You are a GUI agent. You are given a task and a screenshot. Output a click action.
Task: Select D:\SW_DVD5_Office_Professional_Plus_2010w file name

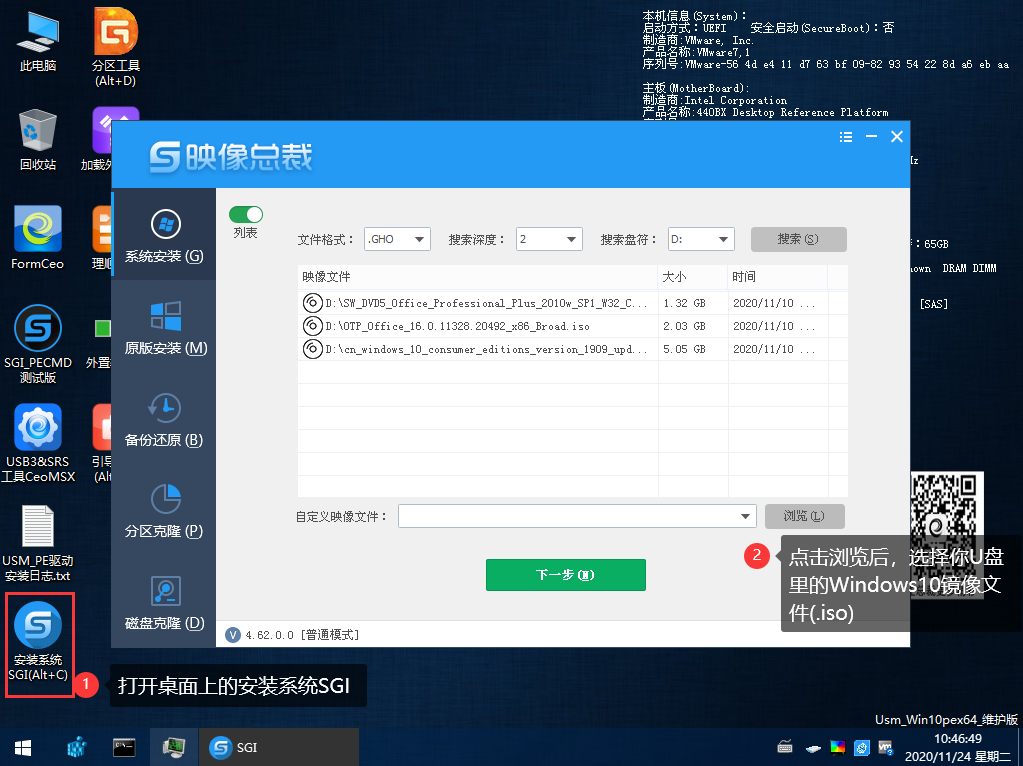[x=487, y=303]
